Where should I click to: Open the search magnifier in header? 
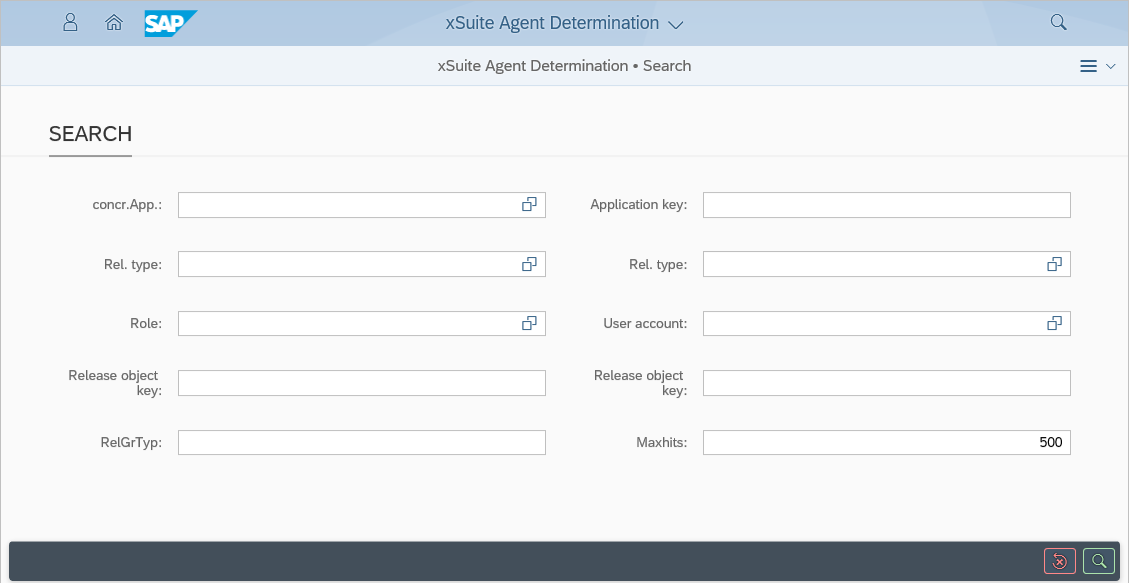click(1058, 22)
